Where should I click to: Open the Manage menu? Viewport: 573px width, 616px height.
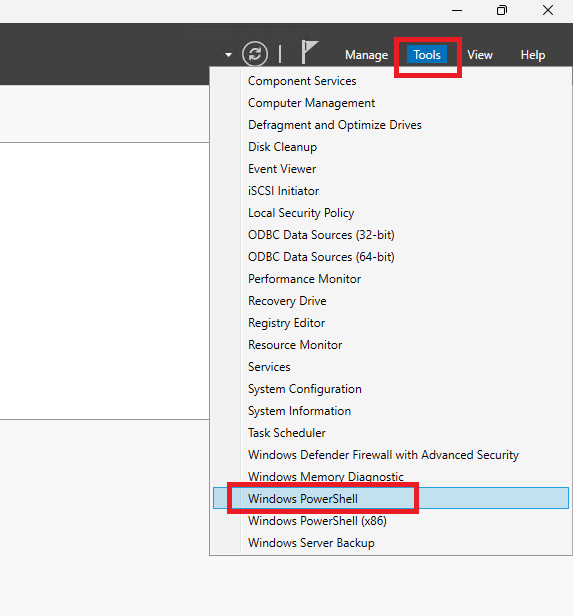click(366, 55)
